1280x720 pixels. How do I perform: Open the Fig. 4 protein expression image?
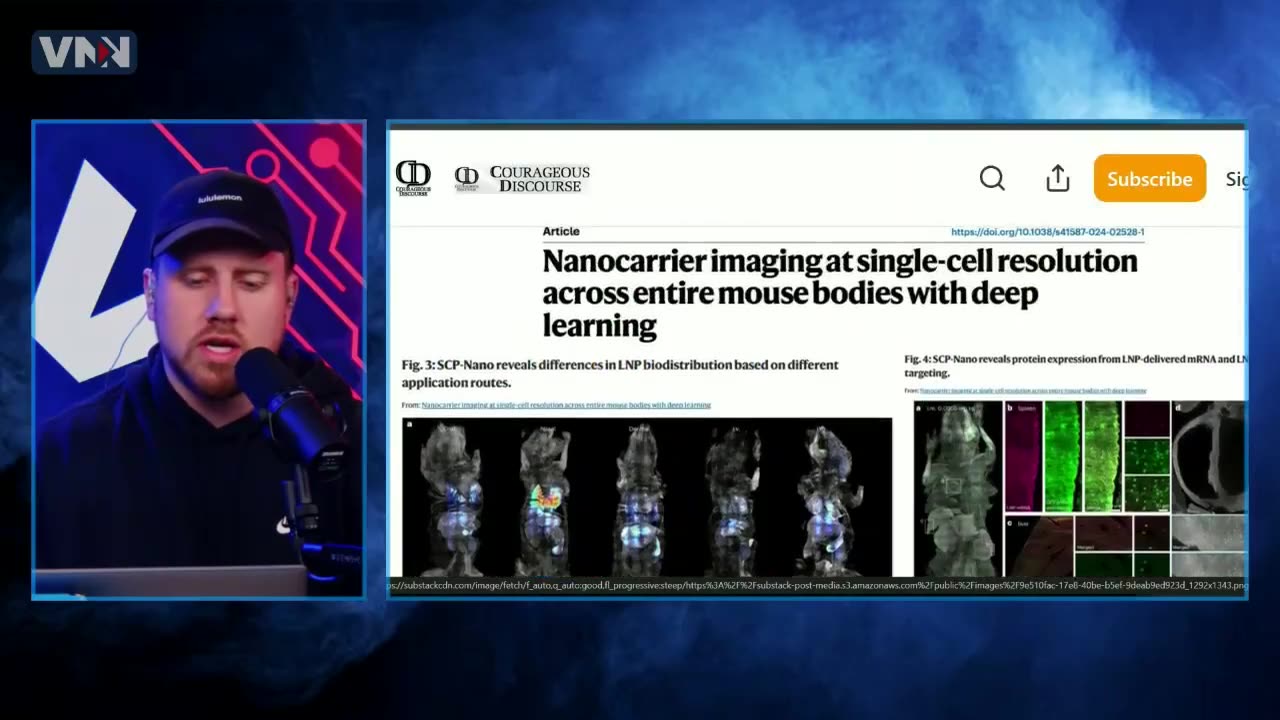[x=1080, y=489]
